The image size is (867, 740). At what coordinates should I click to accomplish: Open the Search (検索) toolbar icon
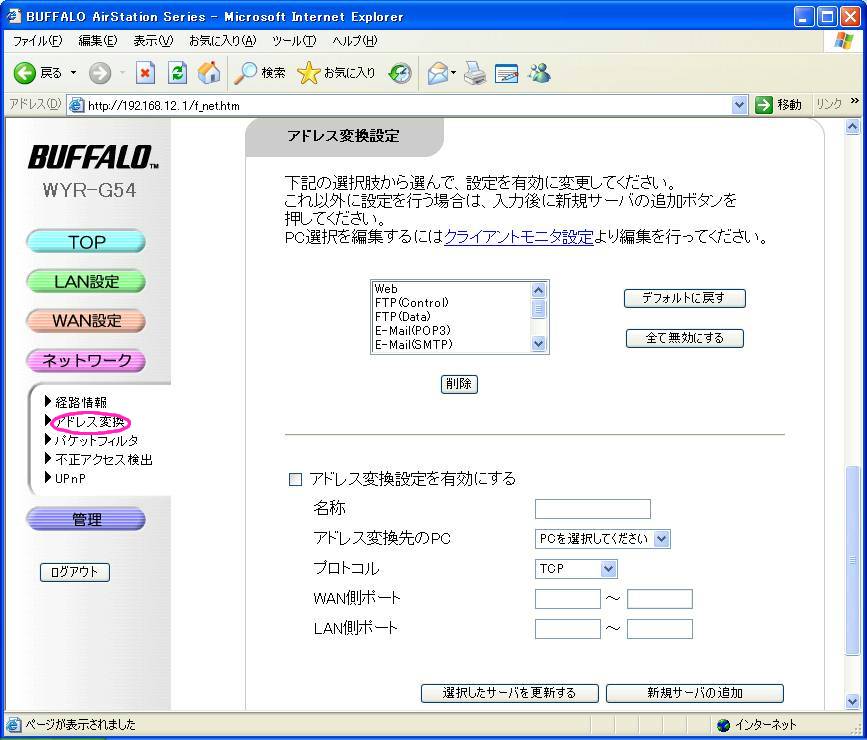pos(260,73)
